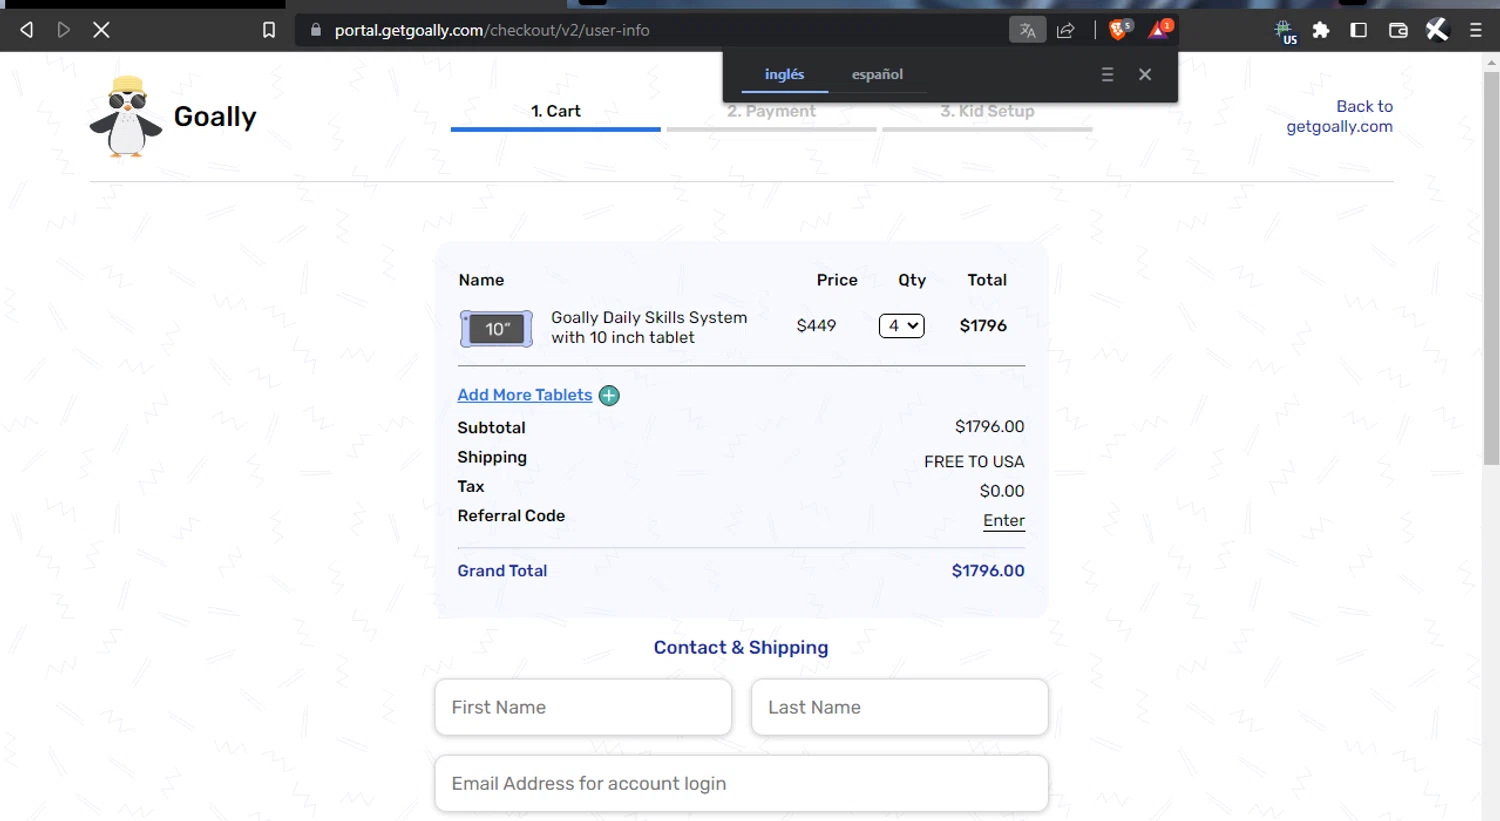Click the VPN US extension icon
This screenshot has height=821, width=1500.
coord(1286,32)
